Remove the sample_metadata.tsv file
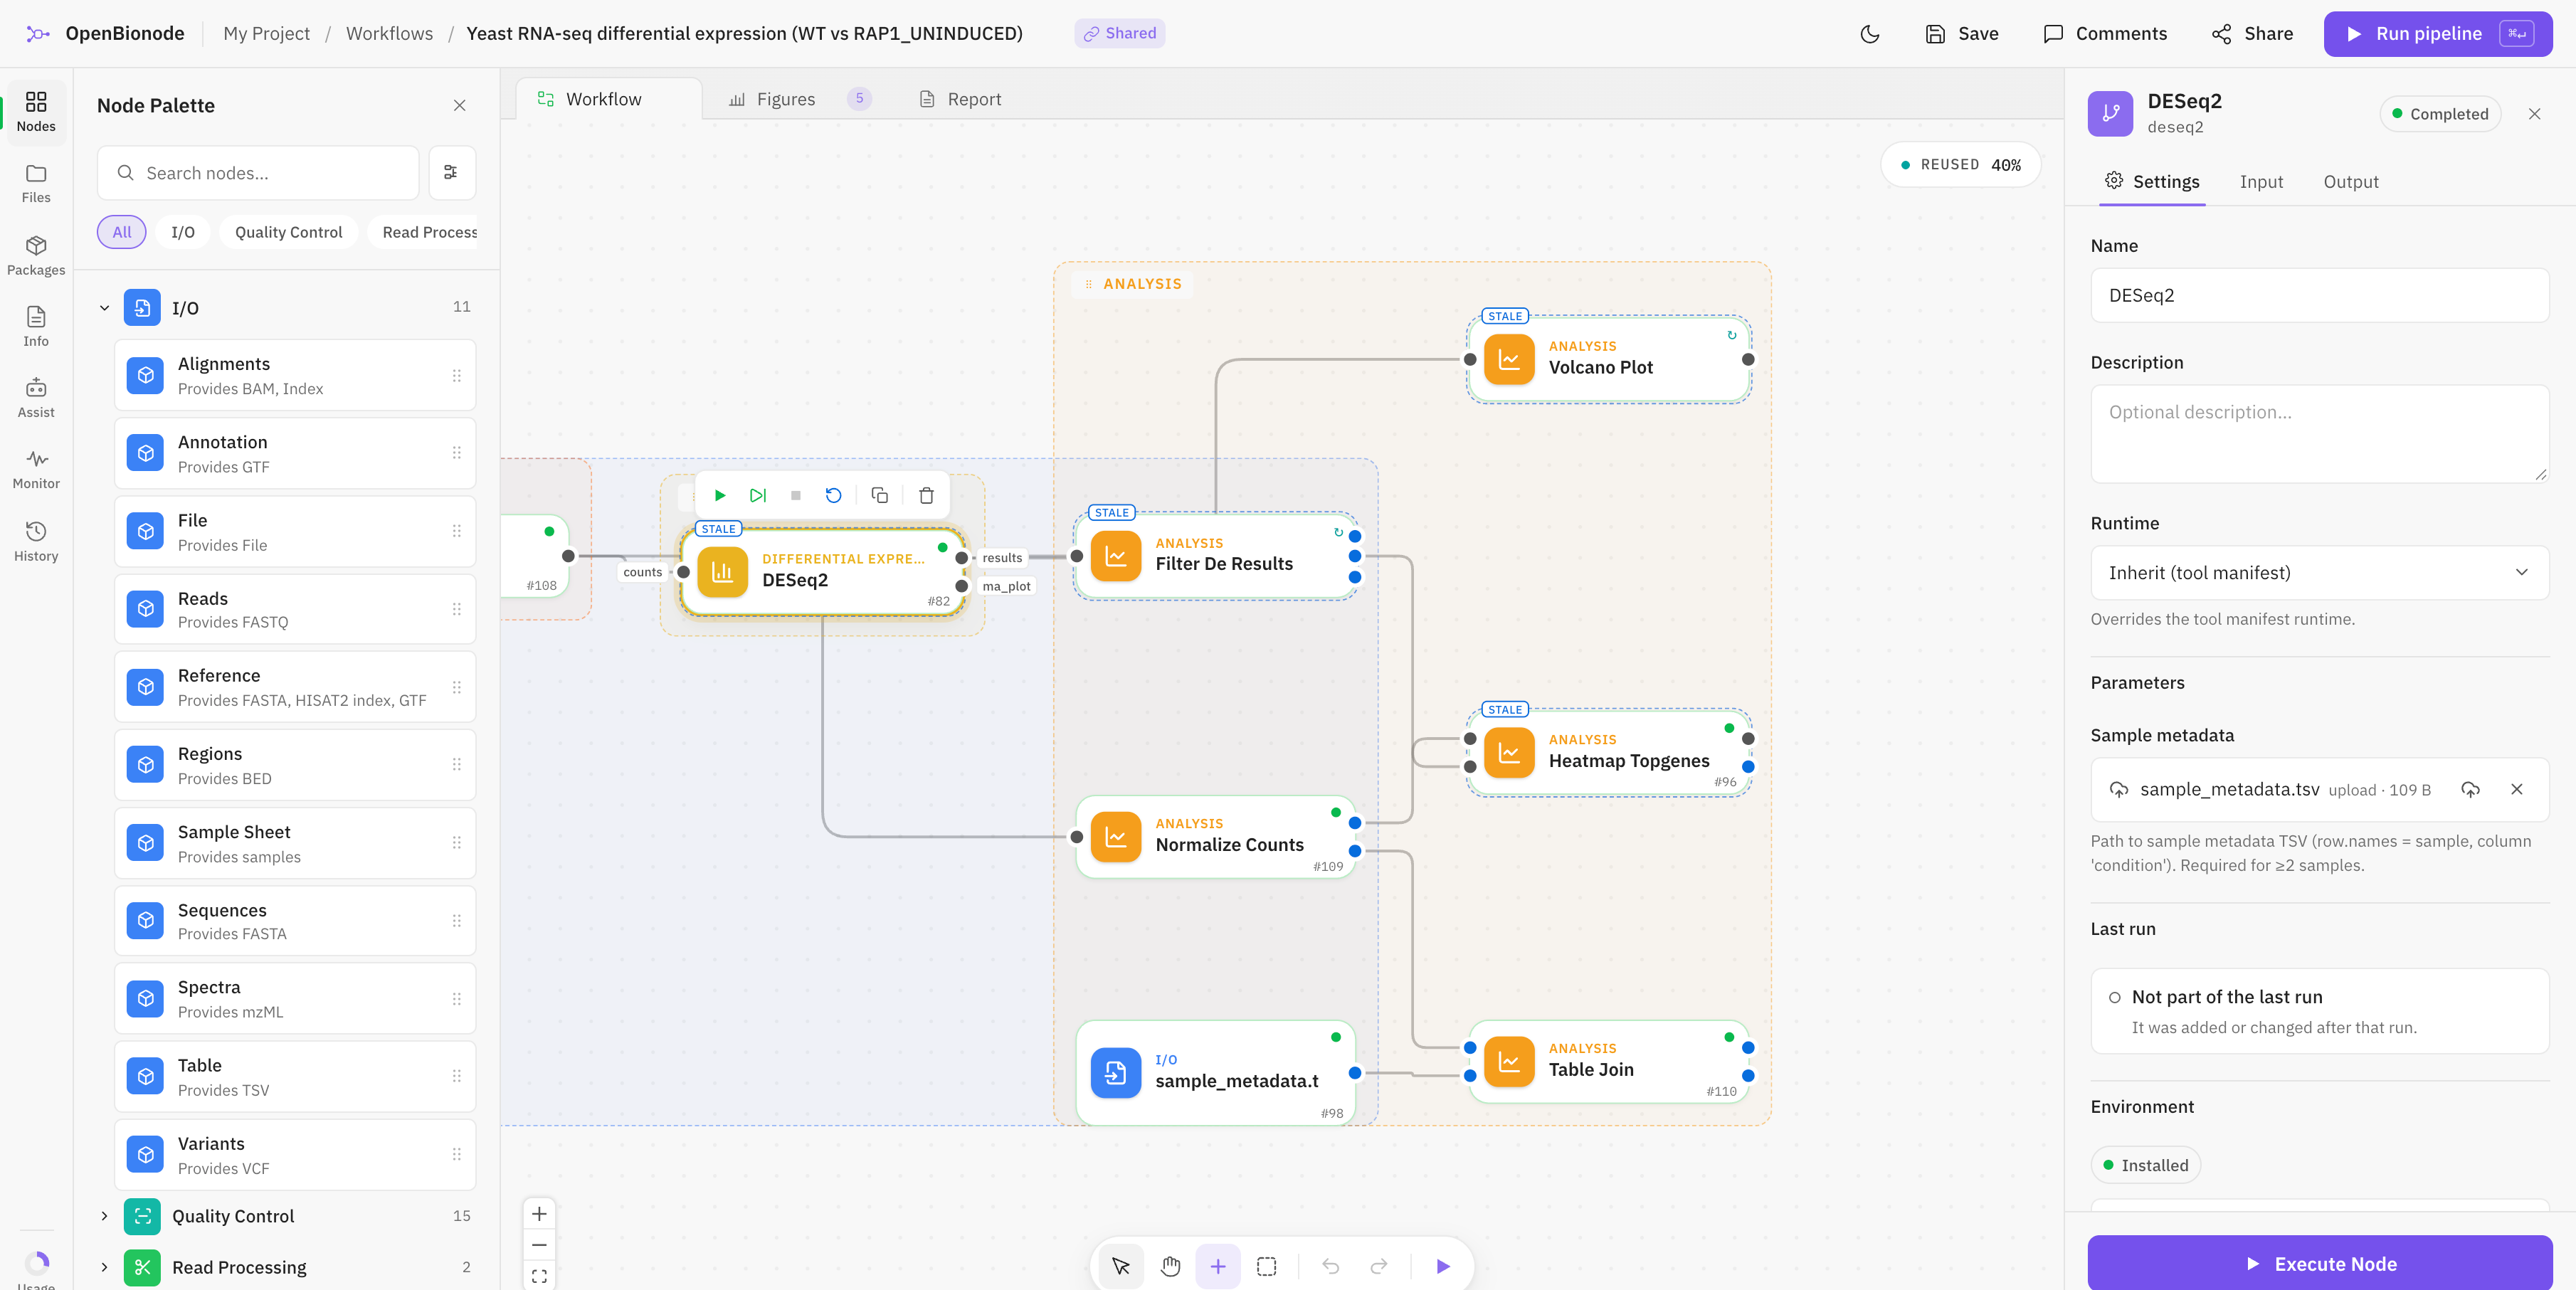The image size is (2576, 1290). (2516, 789)
